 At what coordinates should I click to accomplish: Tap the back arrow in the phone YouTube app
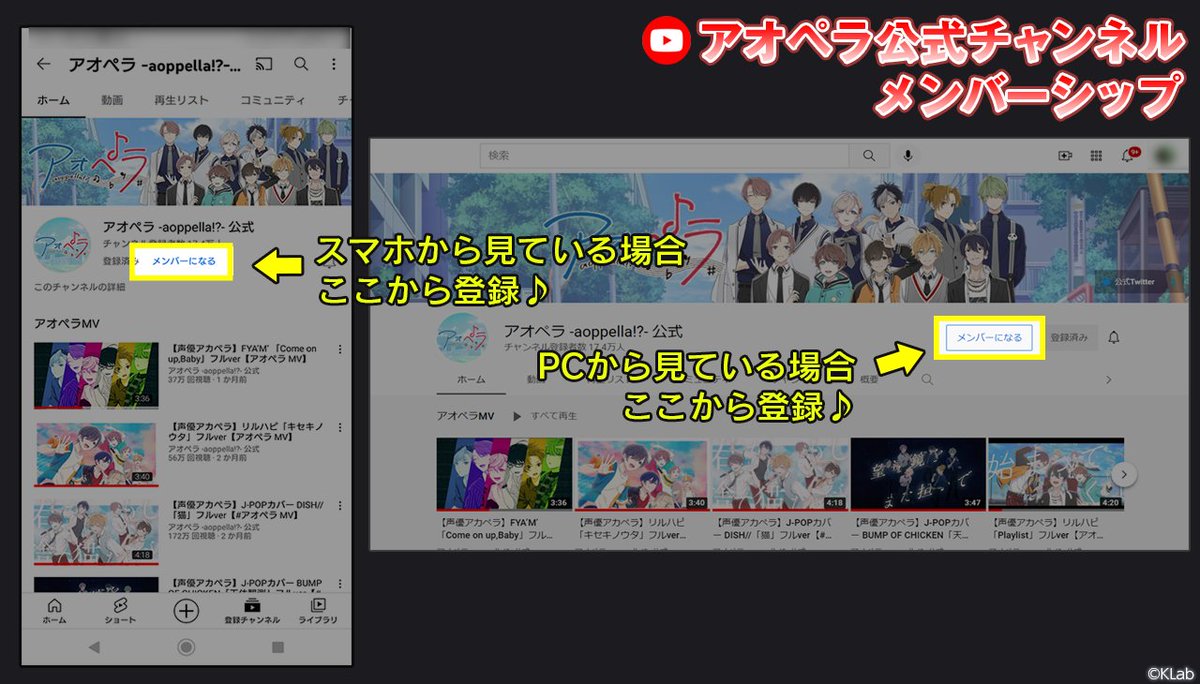click(x=43, y=64)
